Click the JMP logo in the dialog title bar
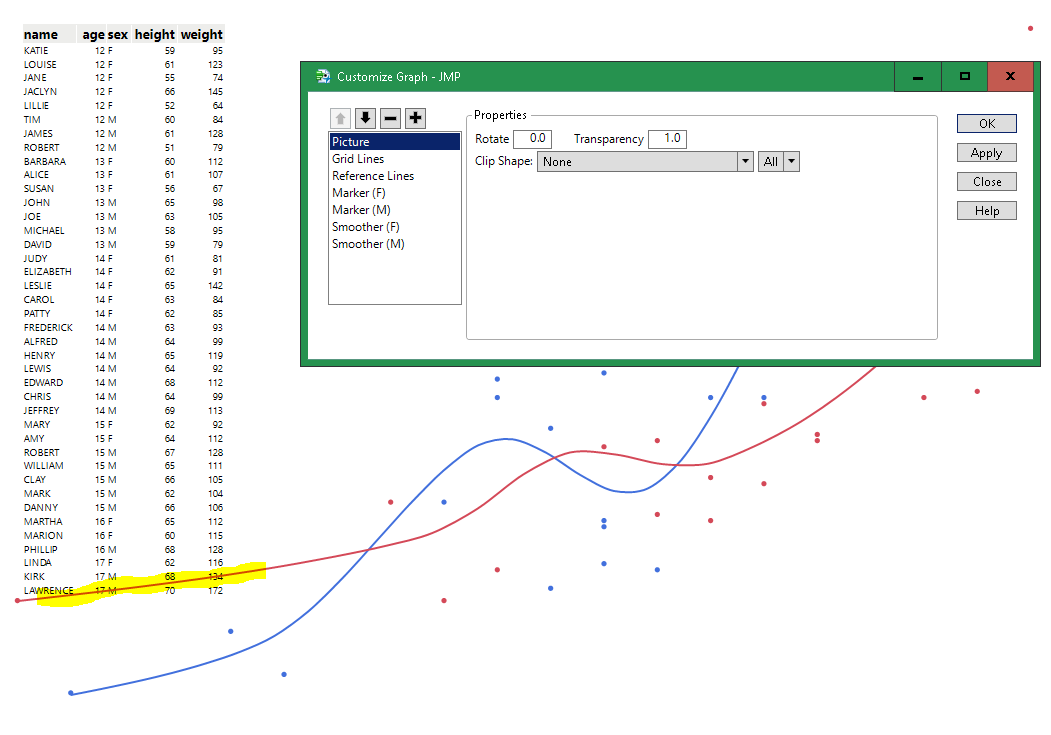Screen dimensions: 1051x735 pos(322,76)
